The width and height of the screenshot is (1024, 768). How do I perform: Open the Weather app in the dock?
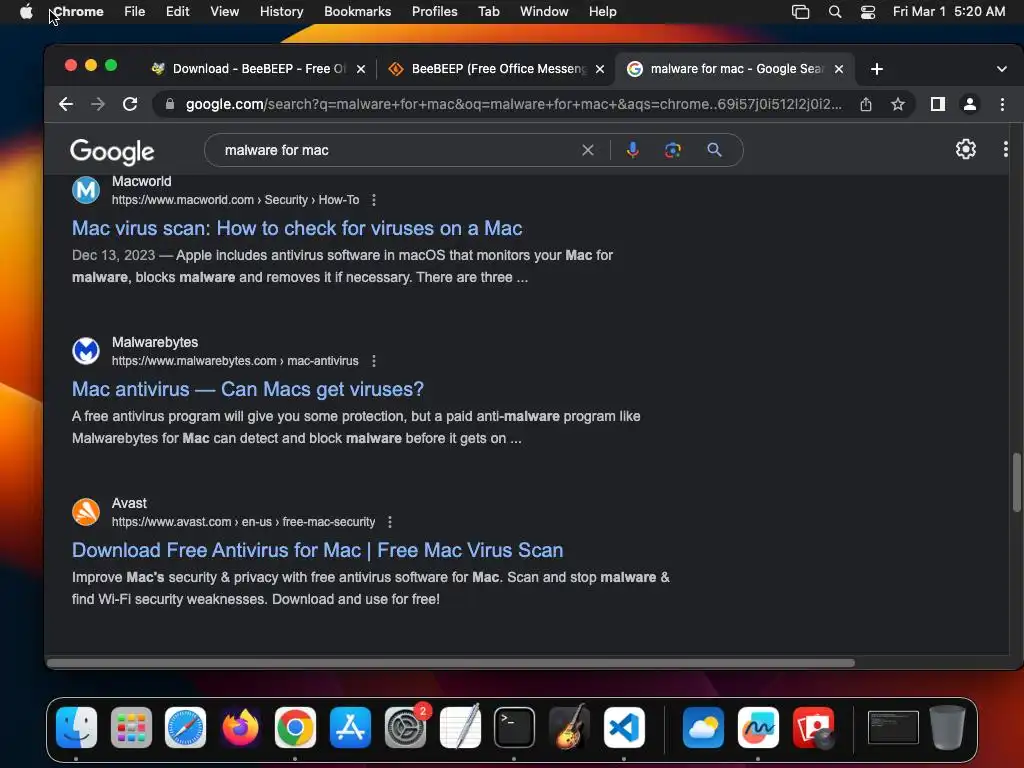coord(703,728)
